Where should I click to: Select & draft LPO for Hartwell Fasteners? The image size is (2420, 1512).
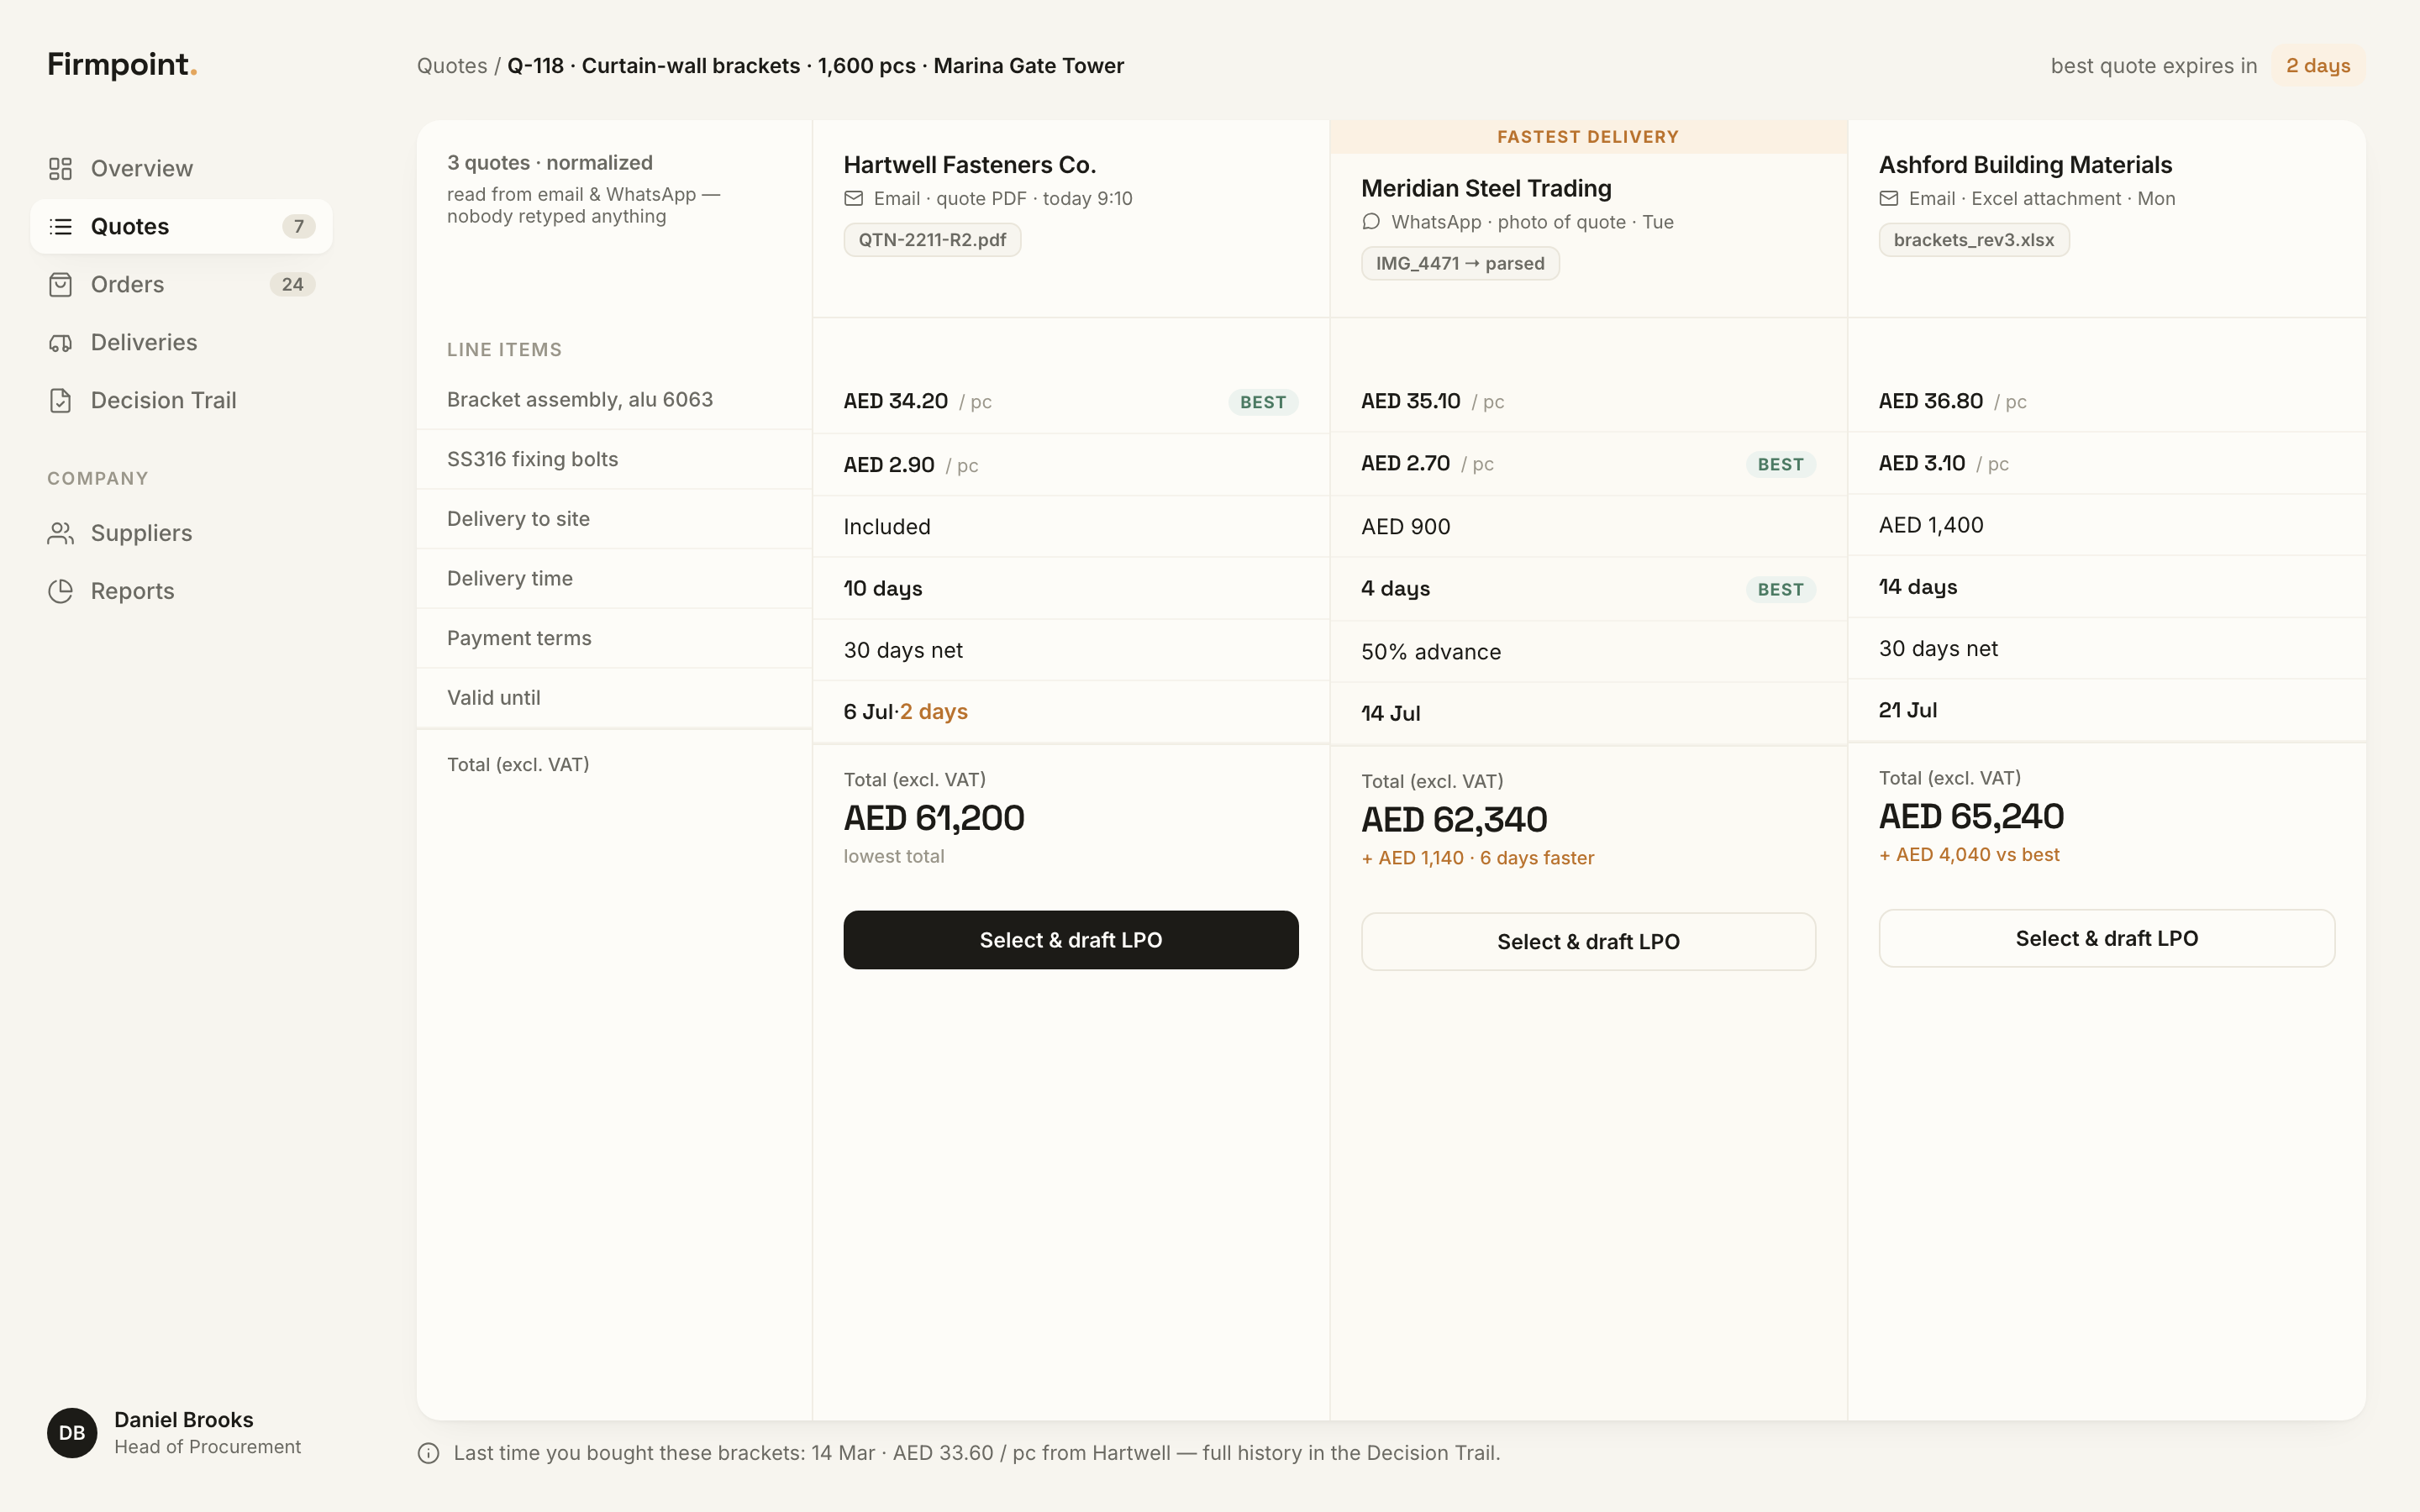[1071, 940]
